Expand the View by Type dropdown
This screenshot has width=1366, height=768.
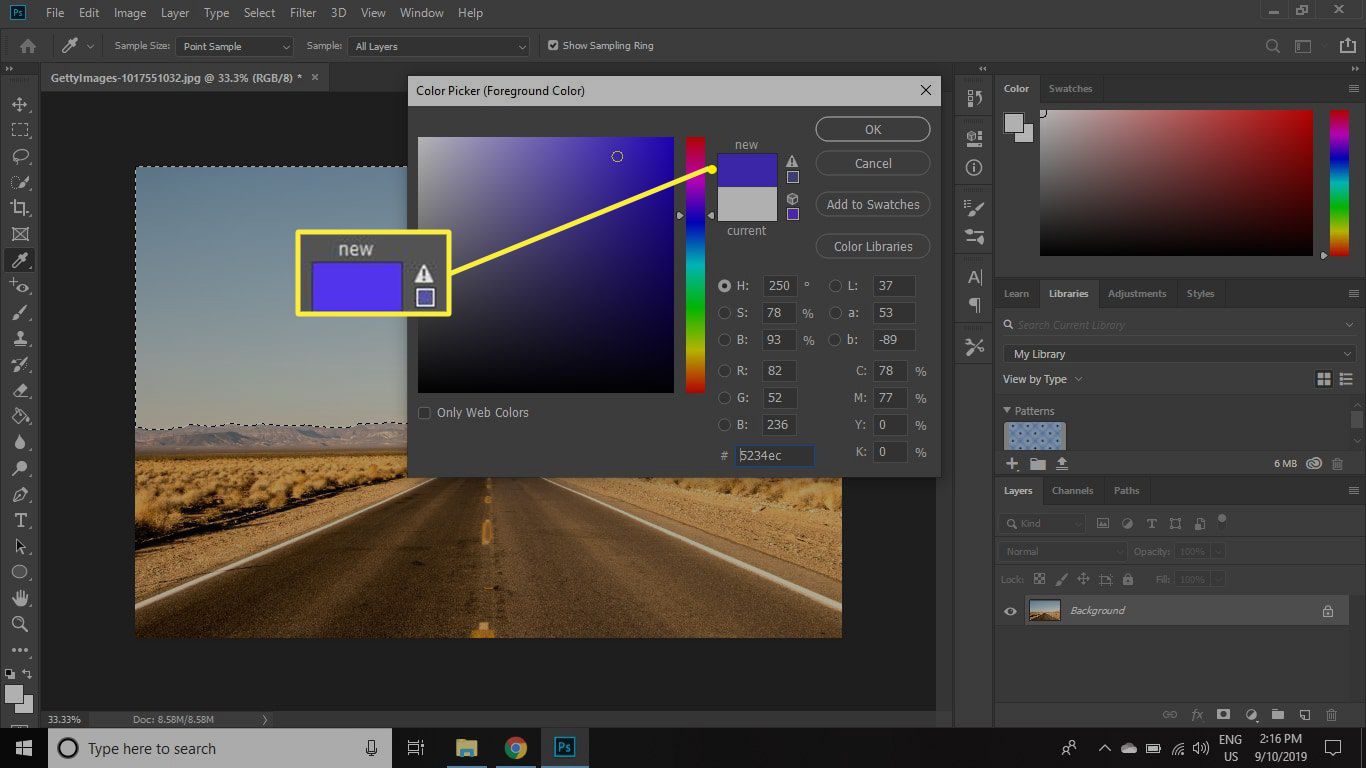click(1042, 380)
